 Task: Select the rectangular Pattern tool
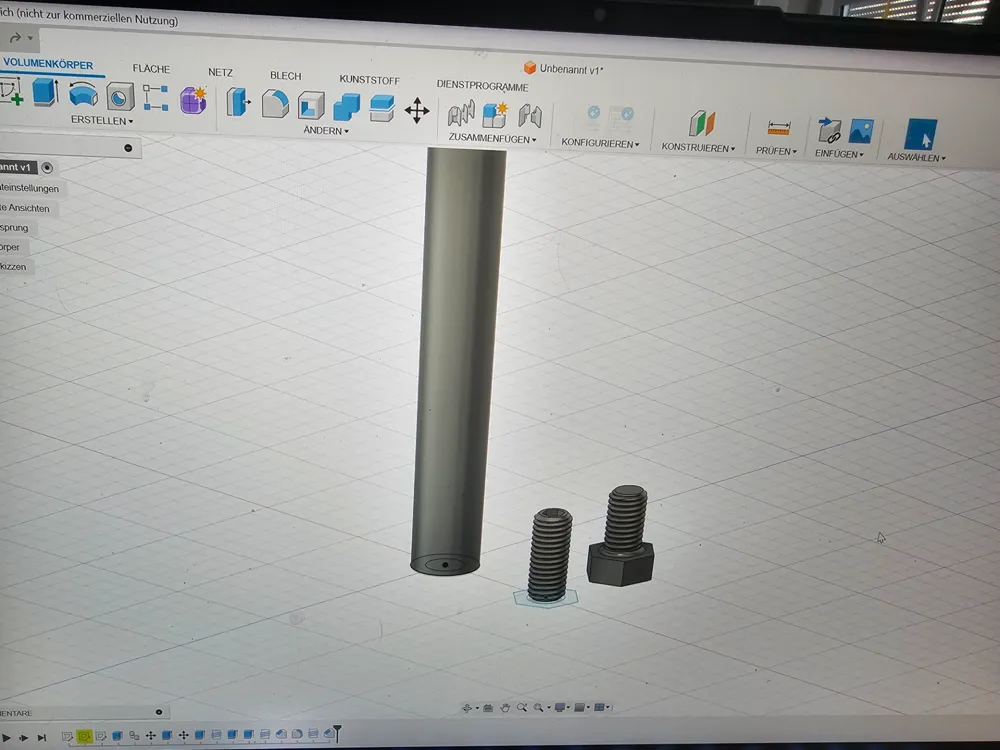[156, 98]
